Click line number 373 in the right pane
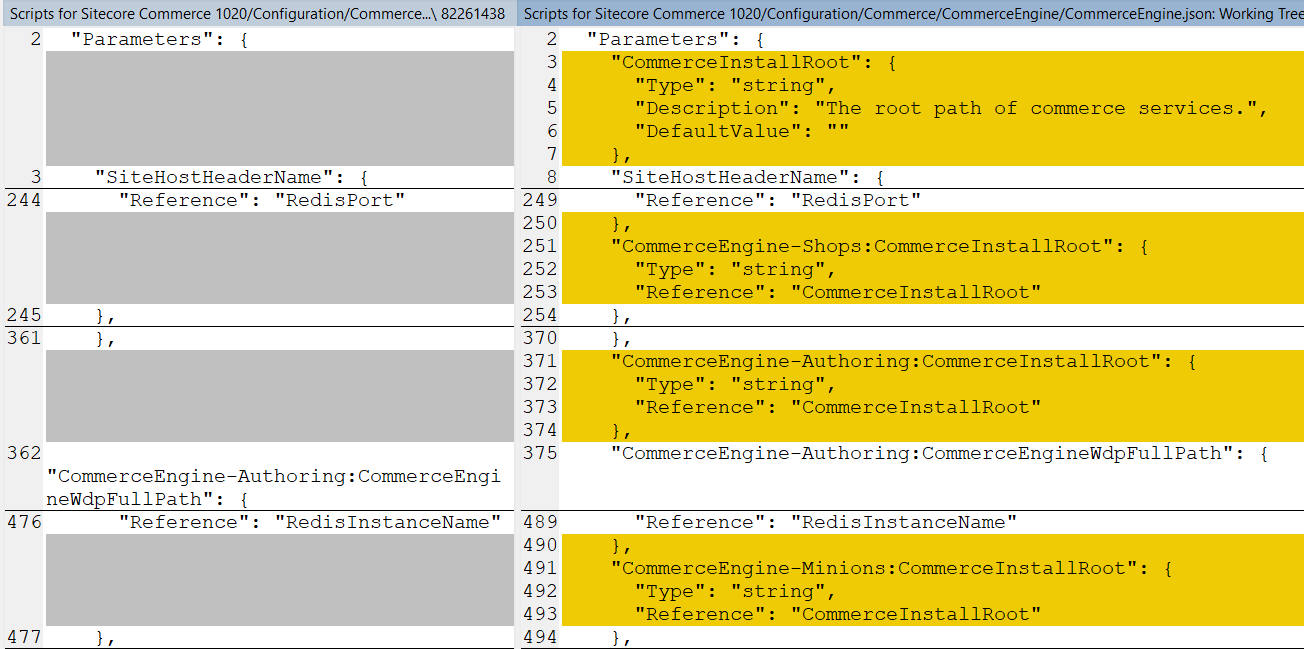1304x649 pixels. point(540,407)
